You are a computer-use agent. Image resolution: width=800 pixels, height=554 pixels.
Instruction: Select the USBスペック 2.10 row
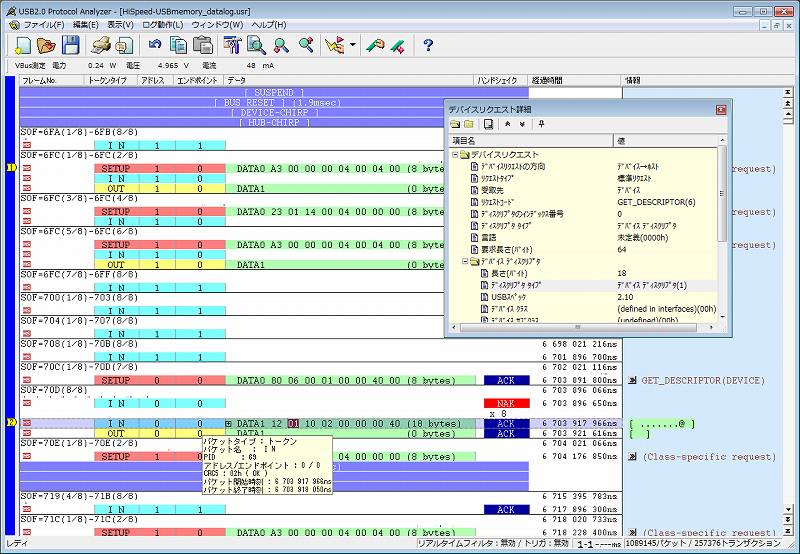584,297
